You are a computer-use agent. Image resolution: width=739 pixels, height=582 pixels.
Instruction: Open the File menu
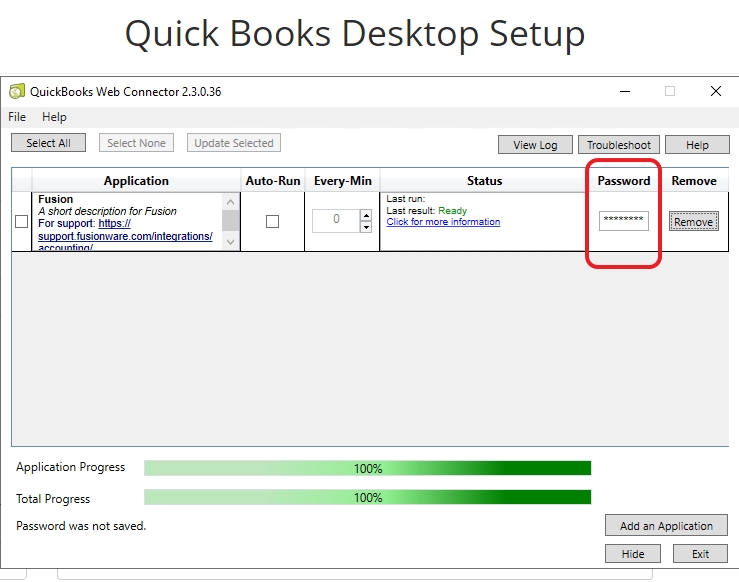click(17, 117)
